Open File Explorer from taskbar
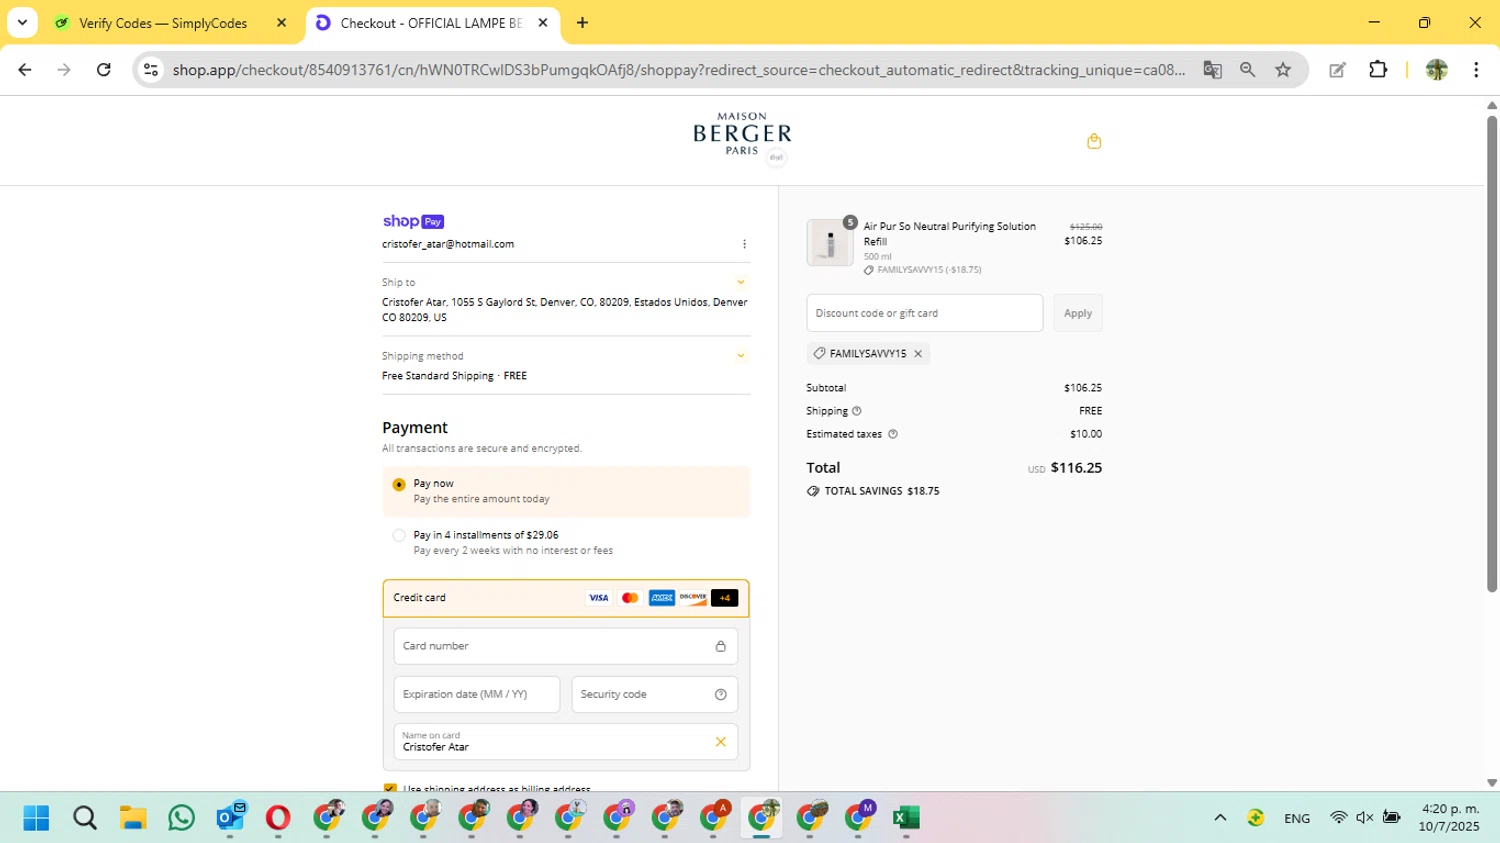This screenshot has width=1500, height=843. point(133,818)
